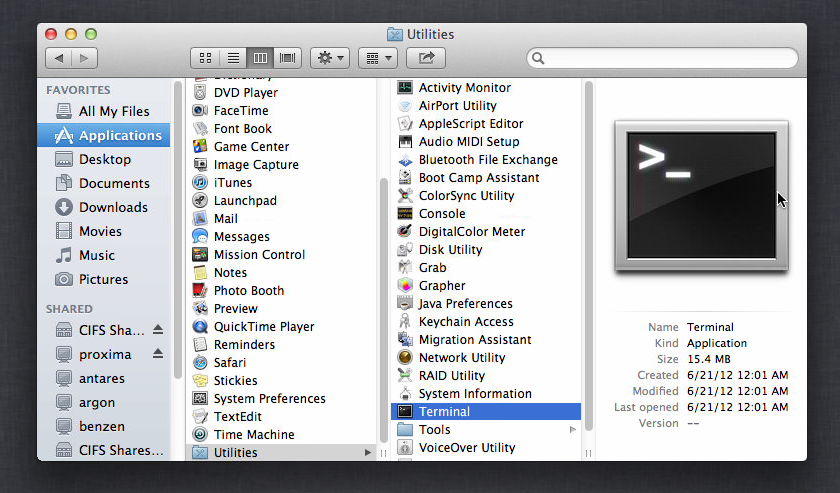The width and height of the screenshot is (840, 493).
Task: Select benzen in Shared list
Action: click(103, 427)
